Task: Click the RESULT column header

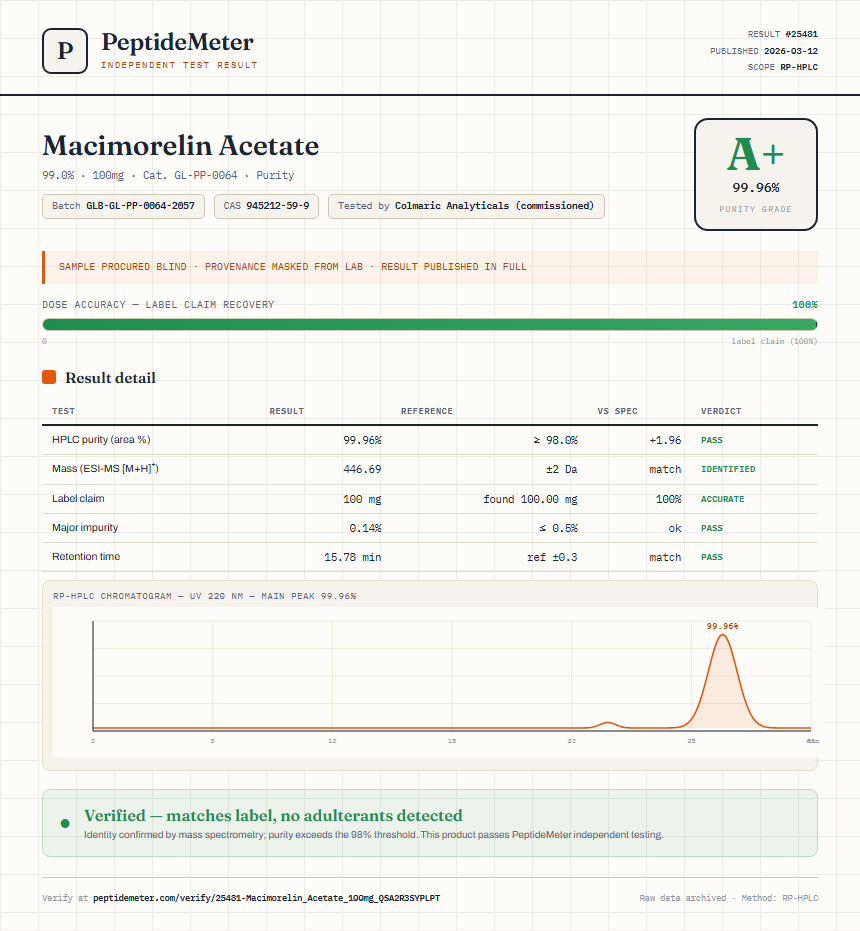Action: coord(287,411)
